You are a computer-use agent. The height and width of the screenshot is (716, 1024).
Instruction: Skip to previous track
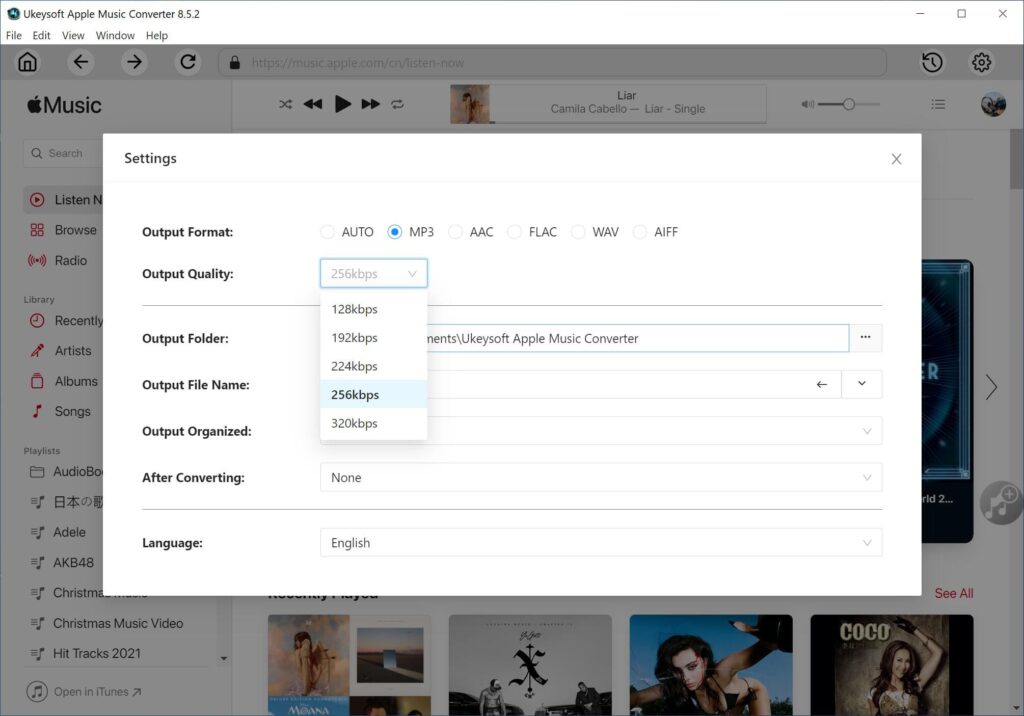pos(313,104)
